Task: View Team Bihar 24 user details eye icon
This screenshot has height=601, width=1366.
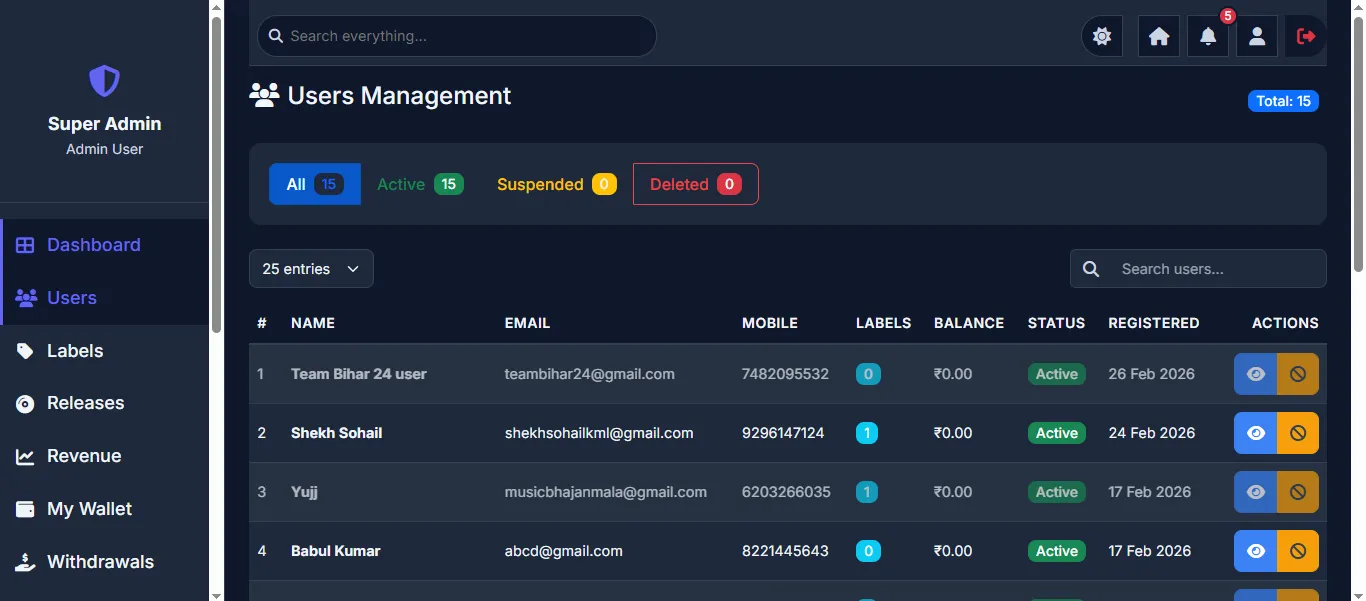Action: click(x=1256, y=374)
